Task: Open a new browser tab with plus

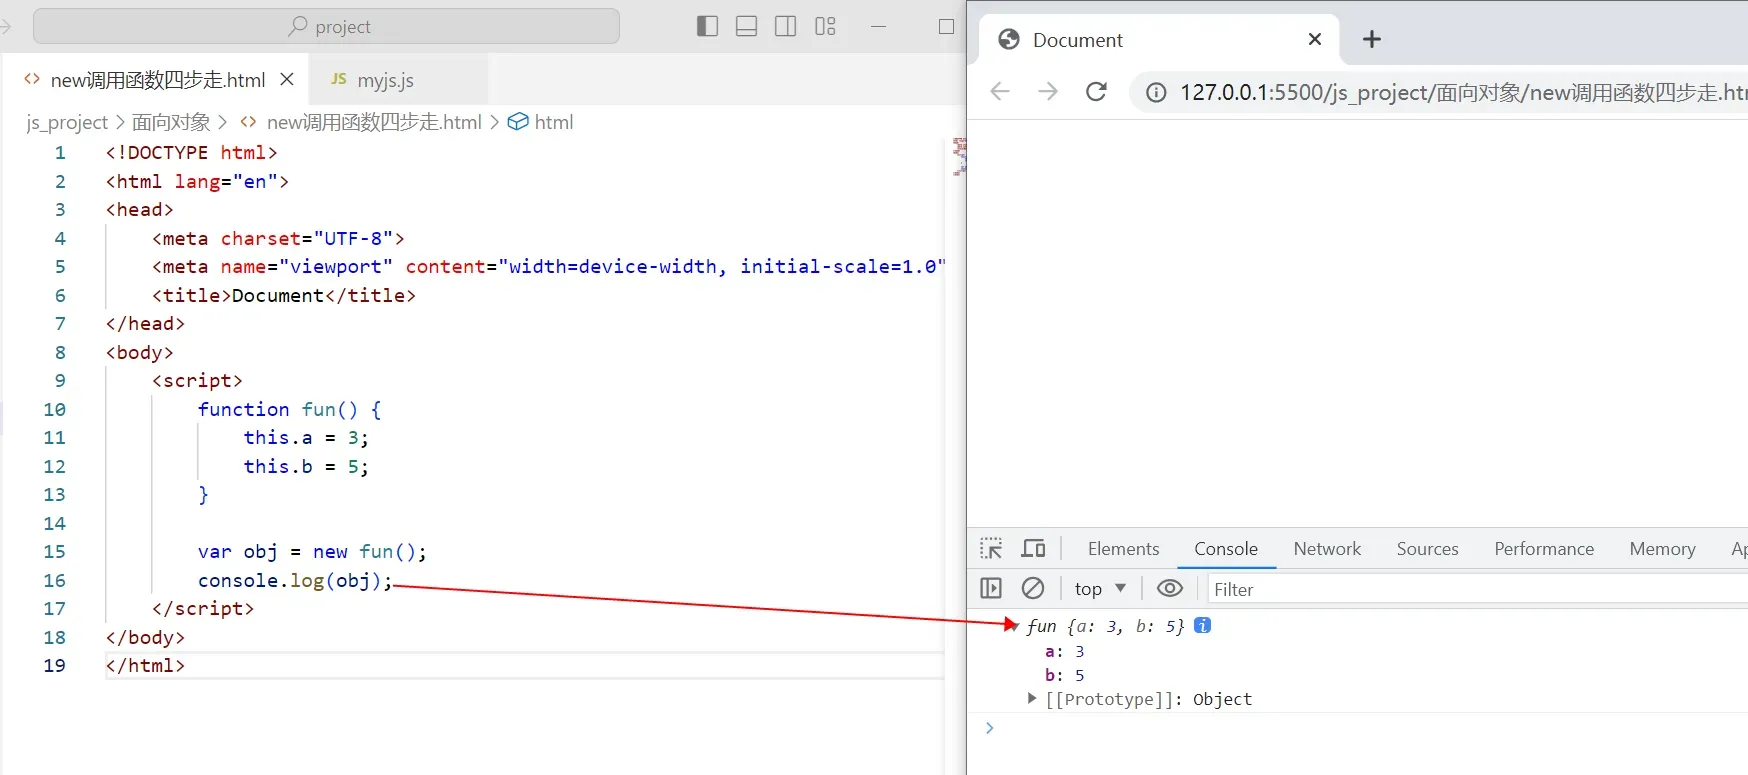Action: coord(1372,39)
